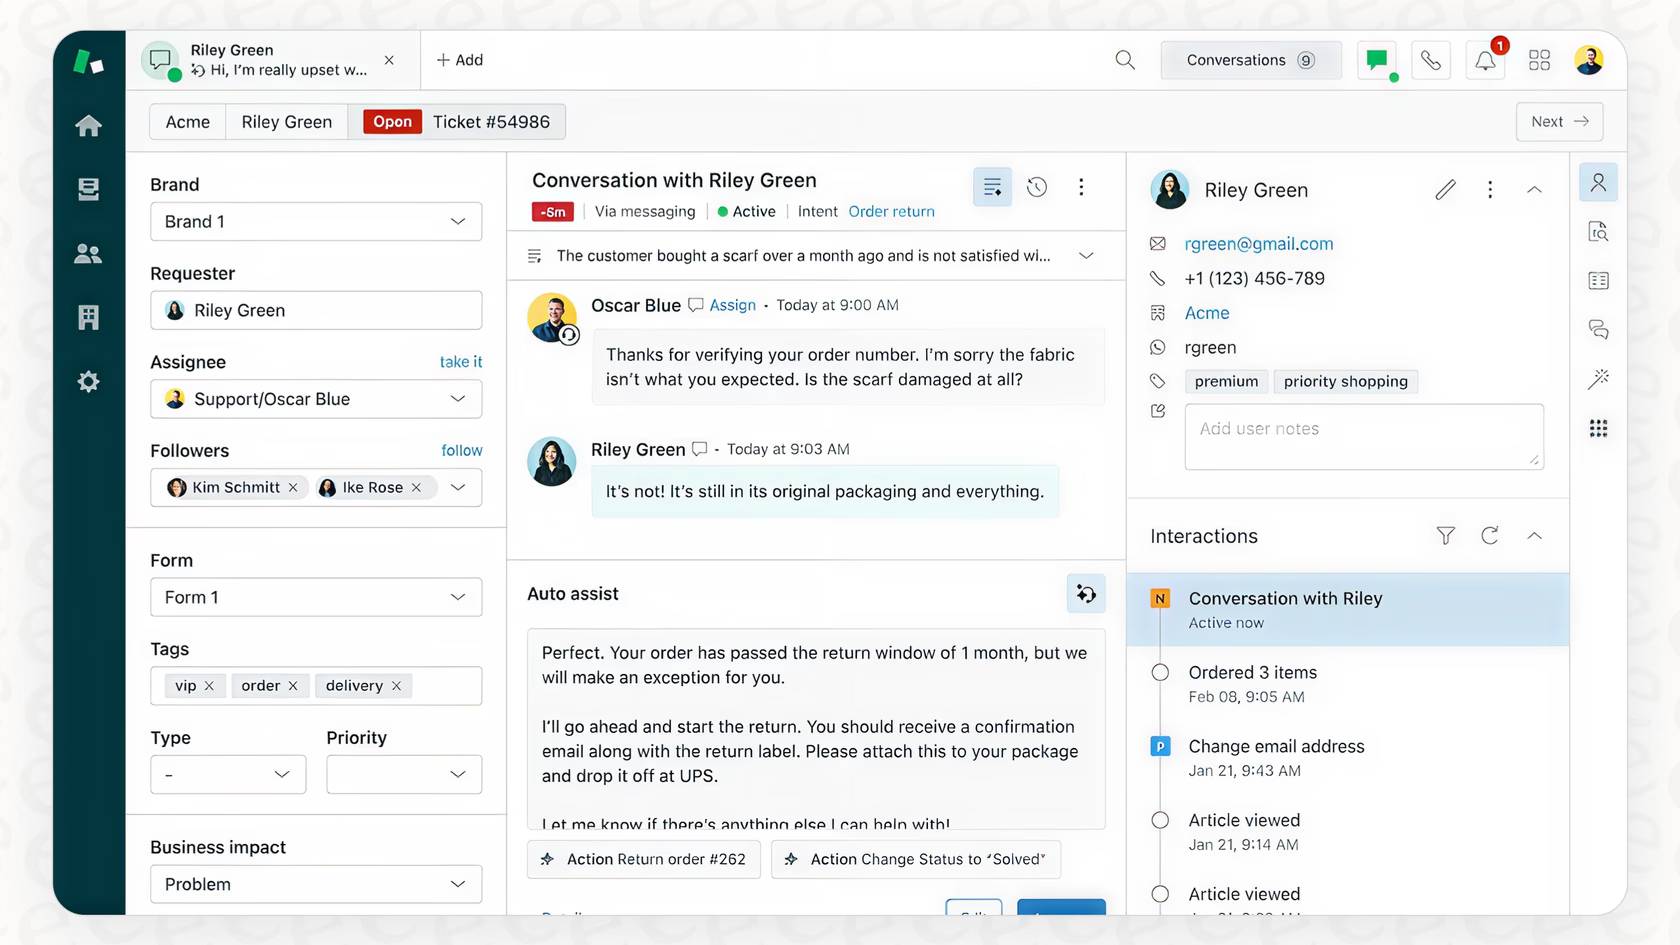1680x945 pixels.
Task: Click the magic wand AI icon in sidebar
Action: [x=1599, y=378]
